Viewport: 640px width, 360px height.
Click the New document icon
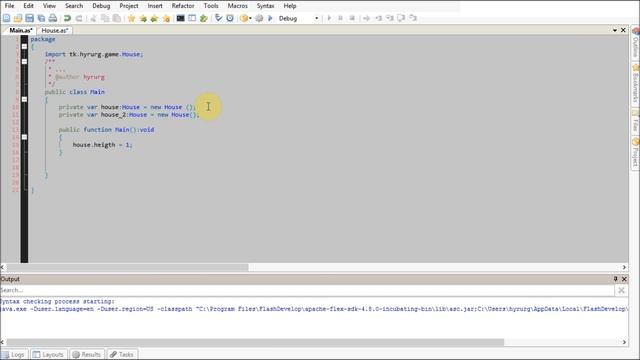click(7, 18)
